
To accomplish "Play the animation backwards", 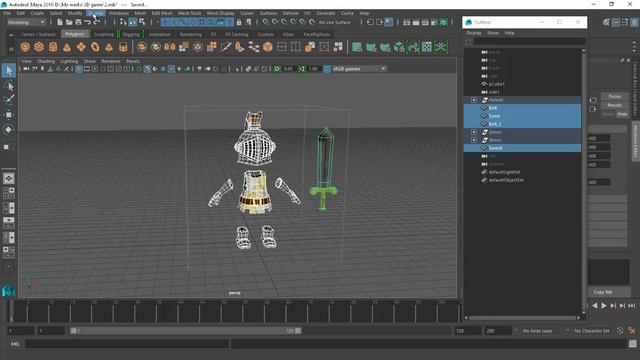I will click(x=595, y=306).
